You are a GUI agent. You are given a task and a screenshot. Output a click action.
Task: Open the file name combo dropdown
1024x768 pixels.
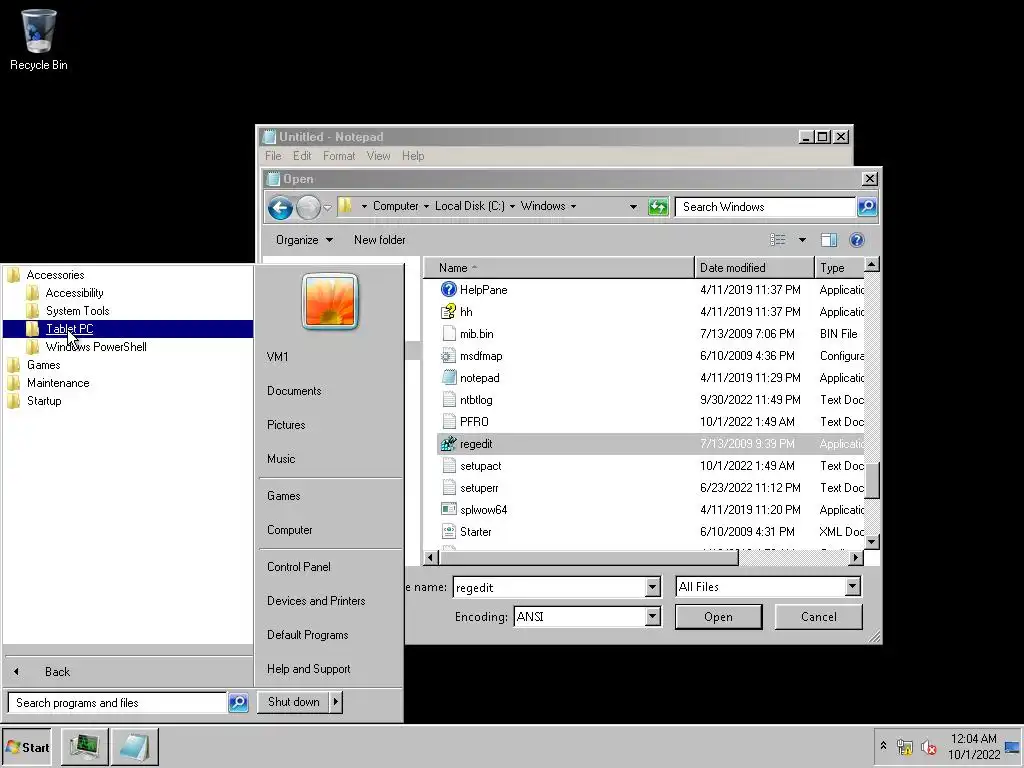[652, 587]
